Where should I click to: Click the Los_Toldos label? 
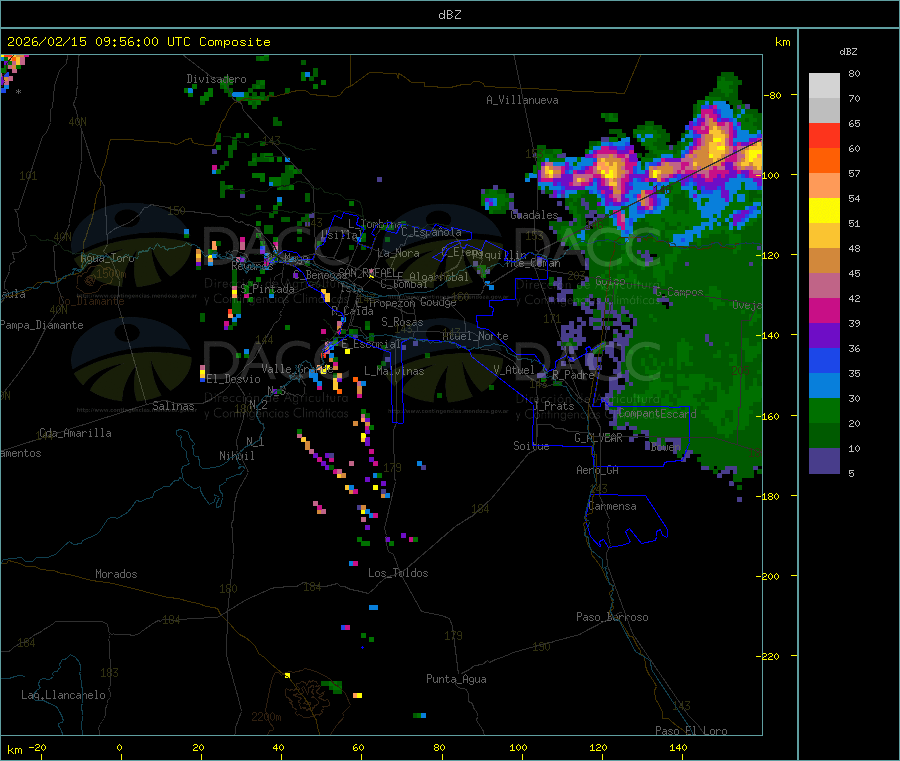[x=398, y=573]
